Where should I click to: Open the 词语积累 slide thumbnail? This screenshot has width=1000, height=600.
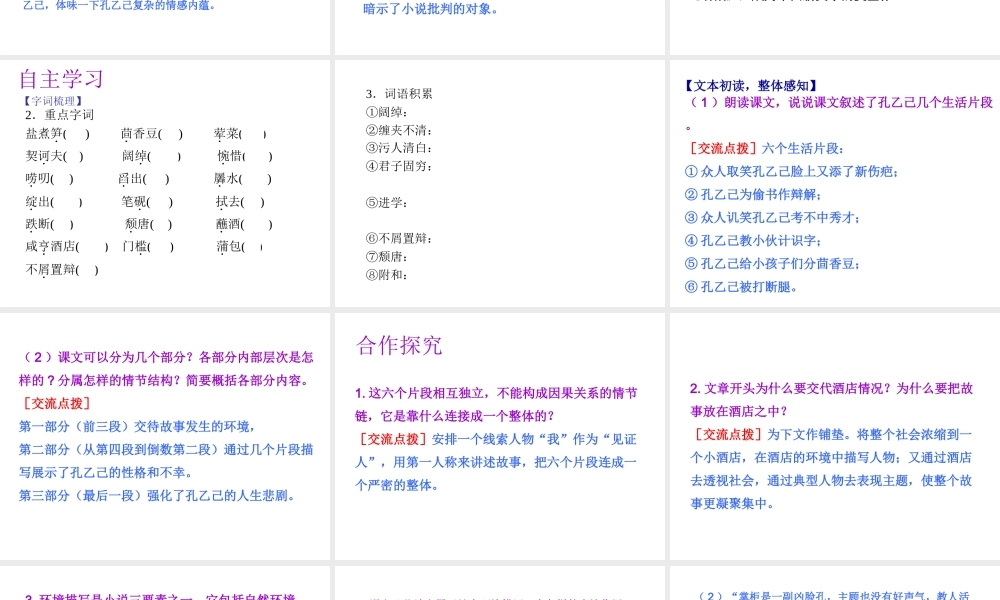pyautogui.click(x=499, y=183)
